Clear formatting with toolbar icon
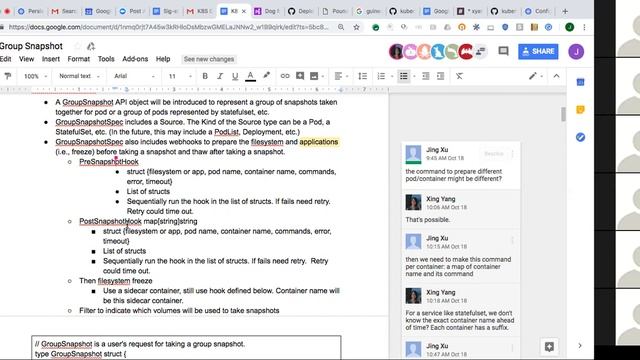 coord(459,76)
